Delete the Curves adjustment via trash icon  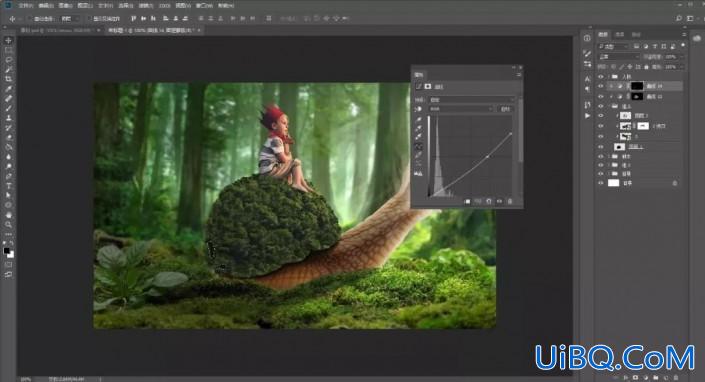(x=510, y=201)
